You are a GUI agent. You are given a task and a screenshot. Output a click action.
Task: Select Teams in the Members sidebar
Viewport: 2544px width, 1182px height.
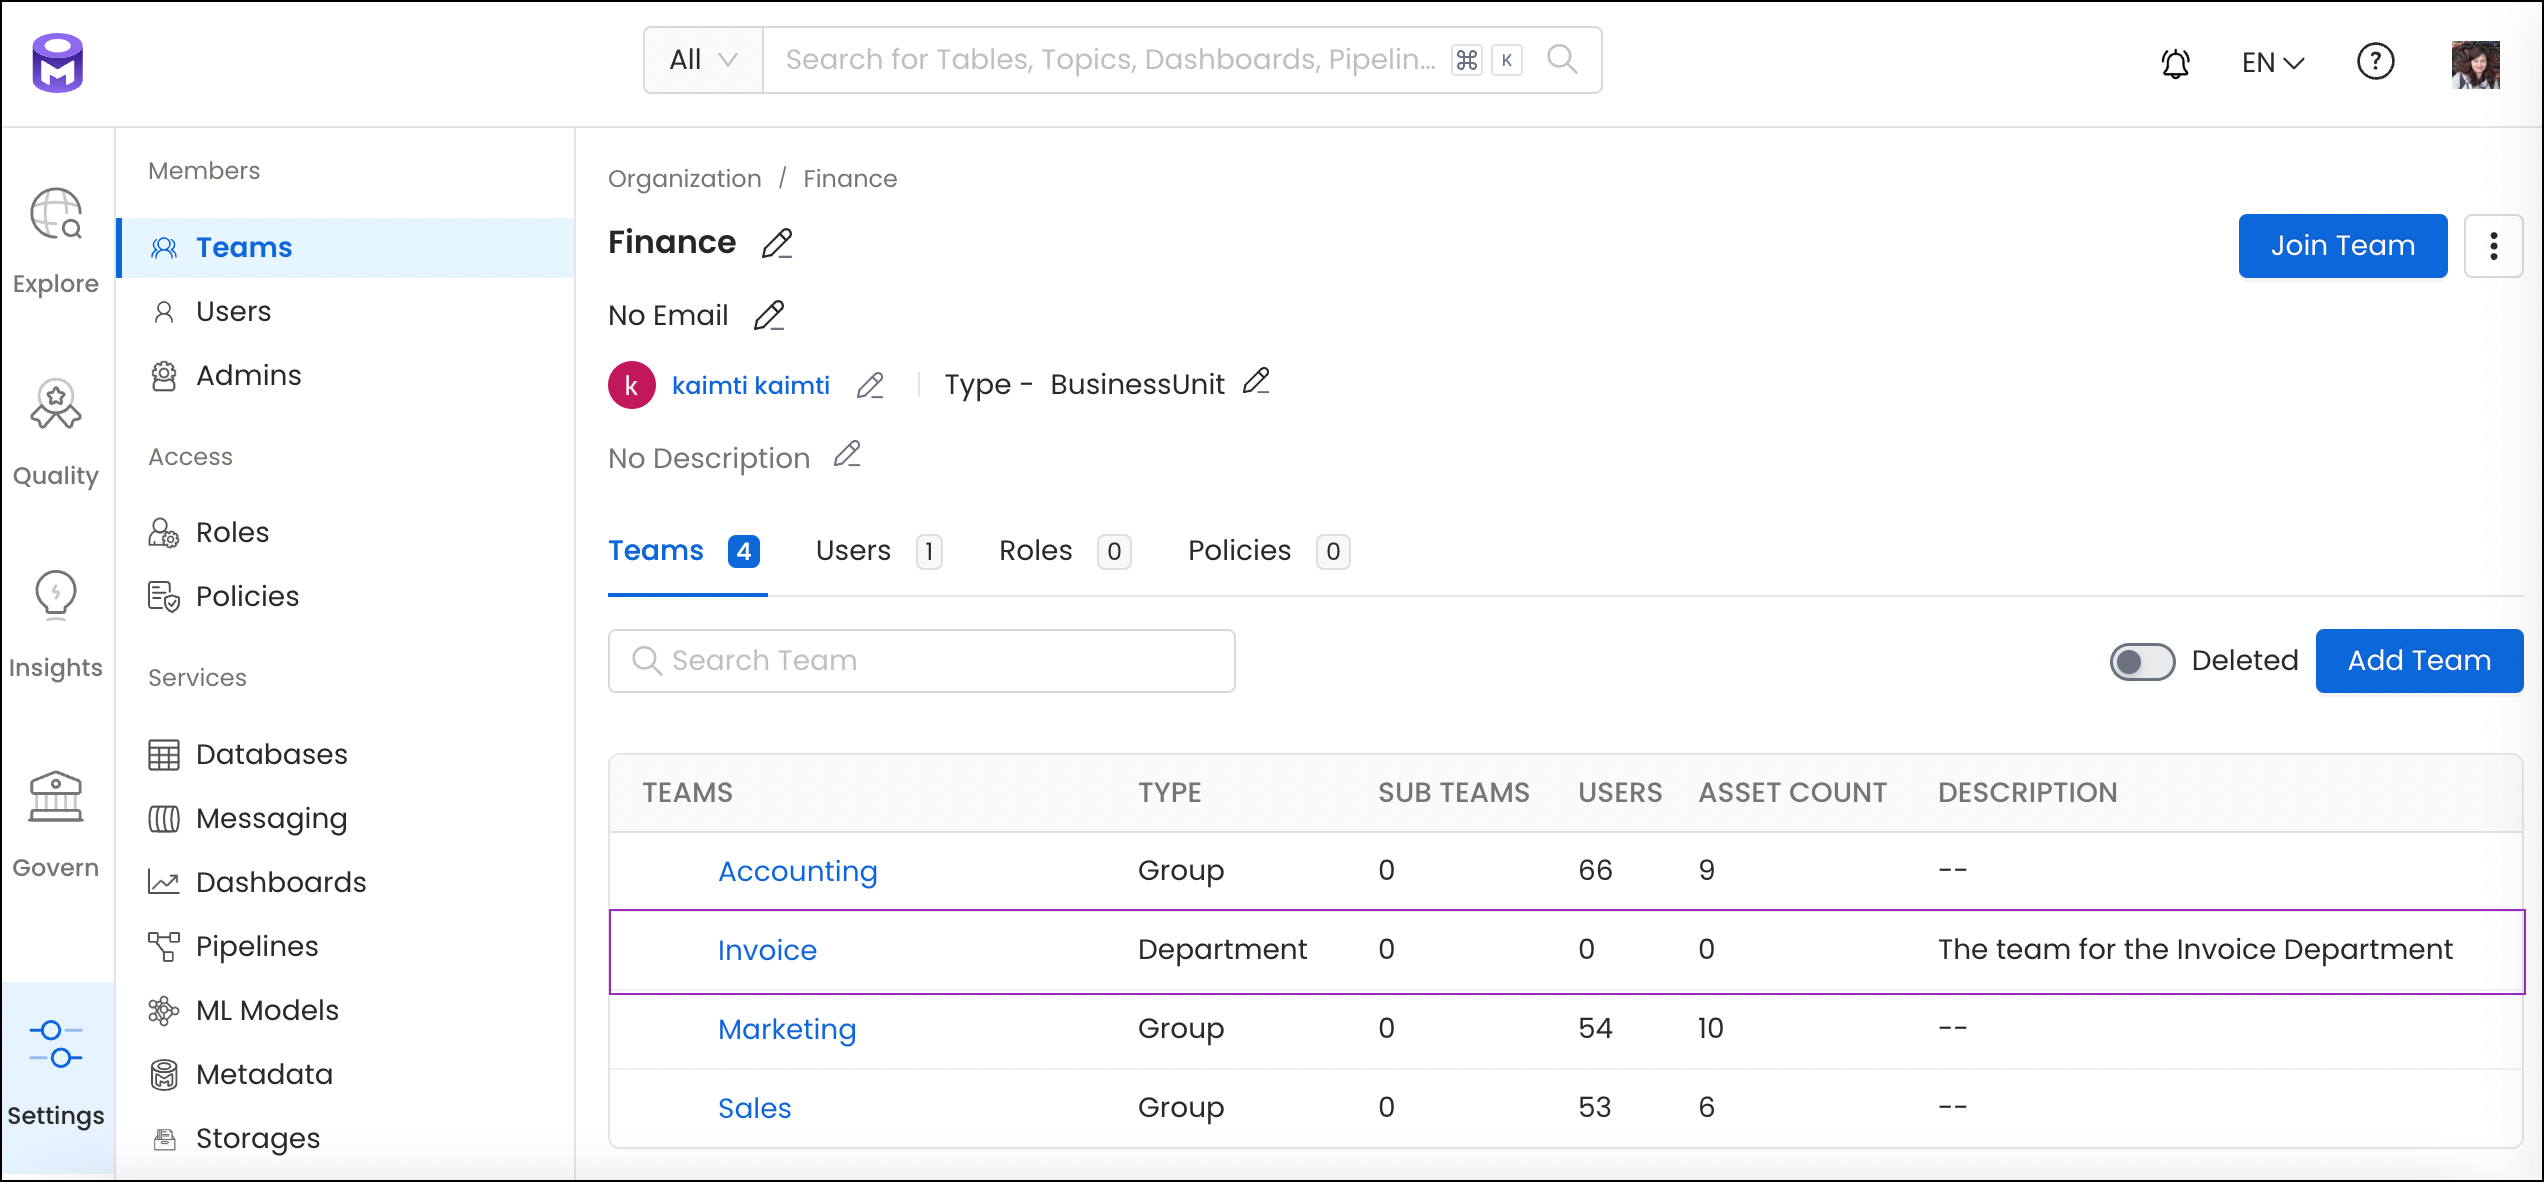(346, 248)
